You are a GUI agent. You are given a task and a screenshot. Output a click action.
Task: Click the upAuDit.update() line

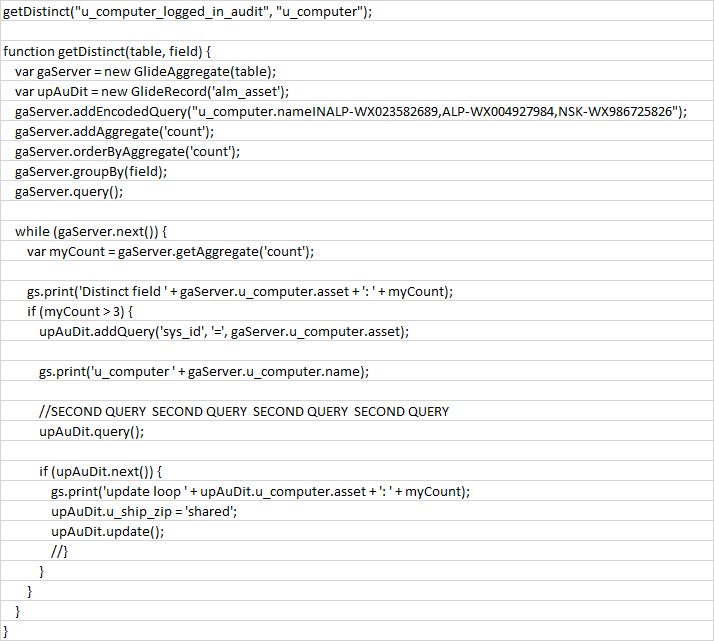tap(107, 532)
